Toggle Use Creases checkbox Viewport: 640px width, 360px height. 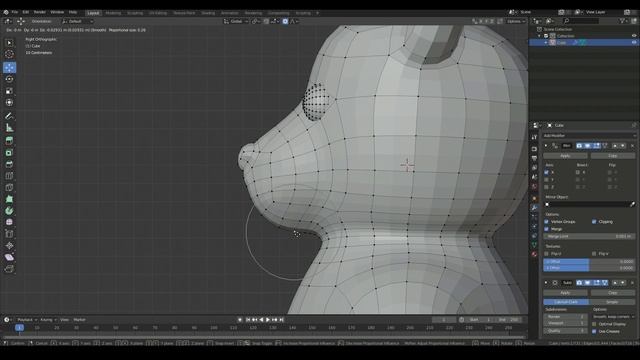coord(594,331)
